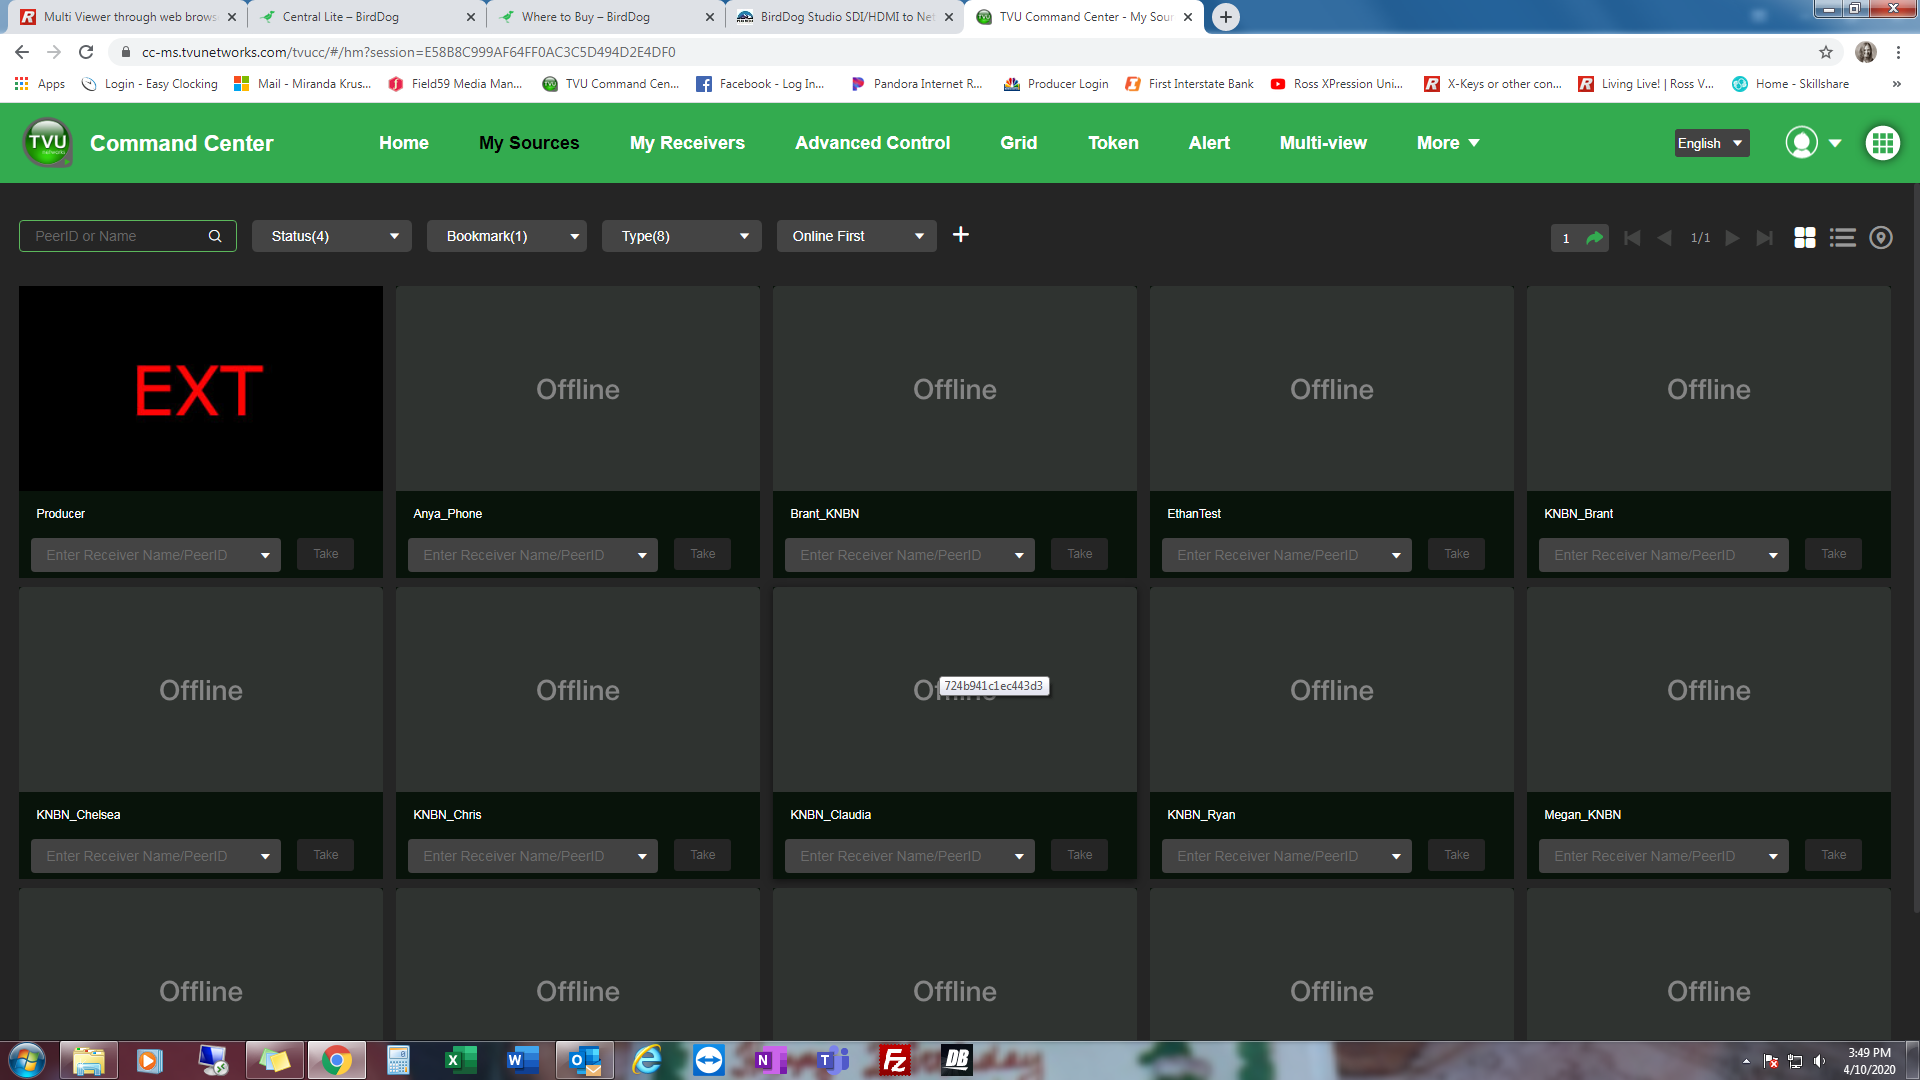Click the TVU logo

click(47, 143)
